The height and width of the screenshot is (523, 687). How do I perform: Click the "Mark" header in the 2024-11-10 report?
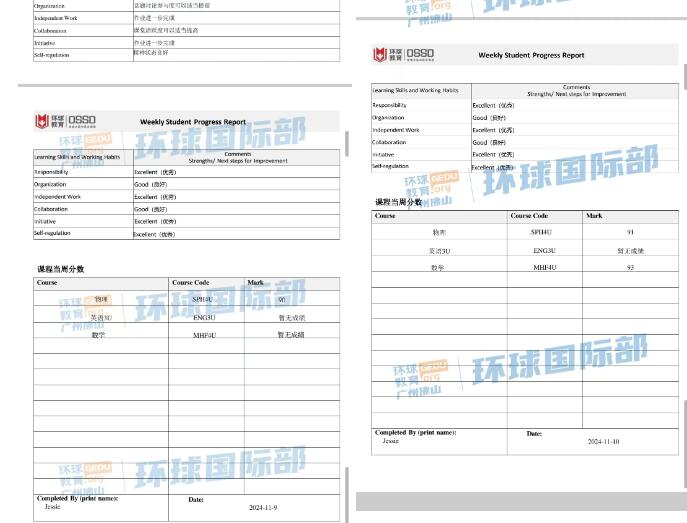[x=594, y=216]
